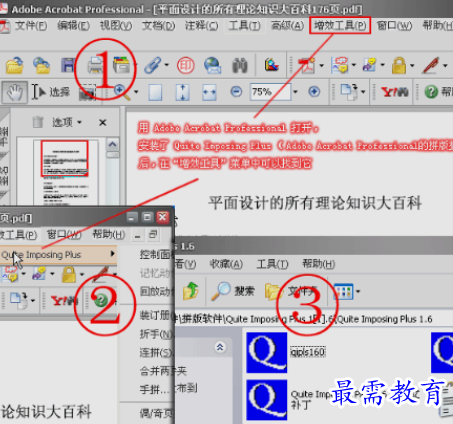Click the red pen Sign icon in main window
Viewport: 453px width, 424px height.
tap(431, 65)
